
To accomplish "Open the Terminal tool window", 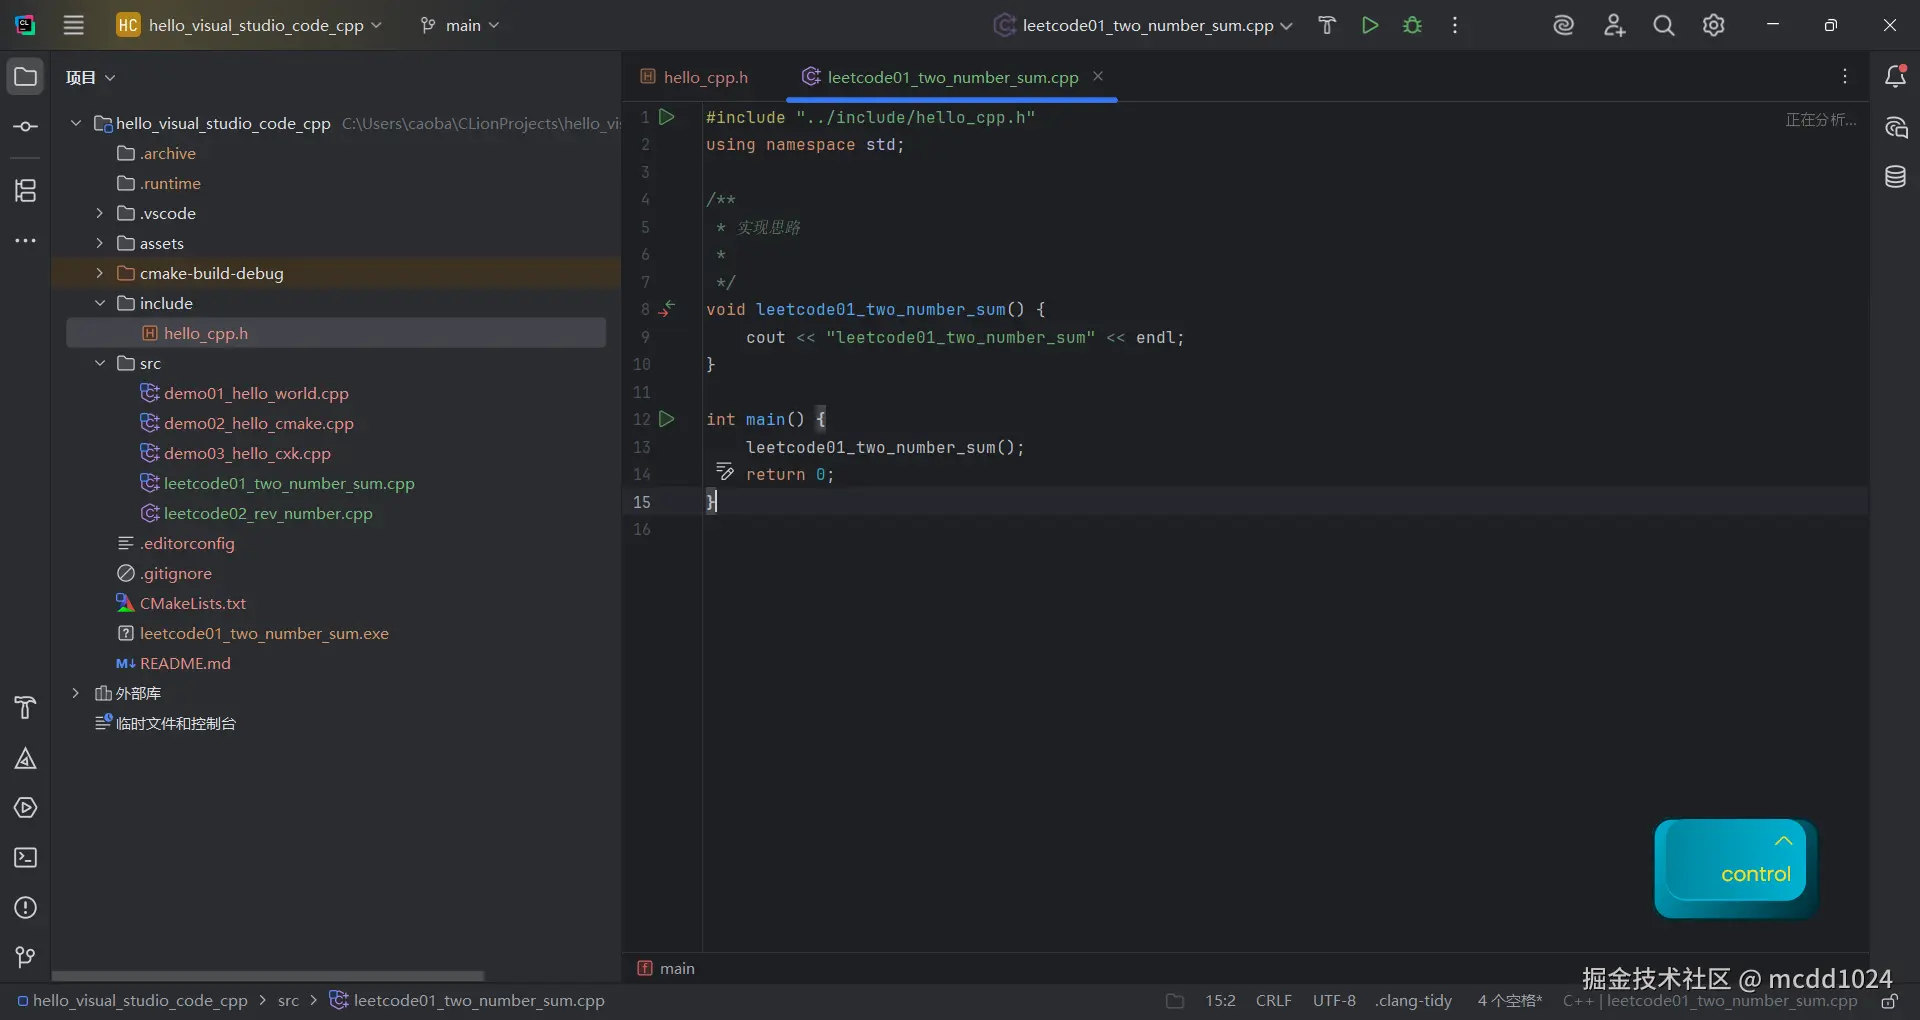I will pyautogui.click(x=26, y=858).
